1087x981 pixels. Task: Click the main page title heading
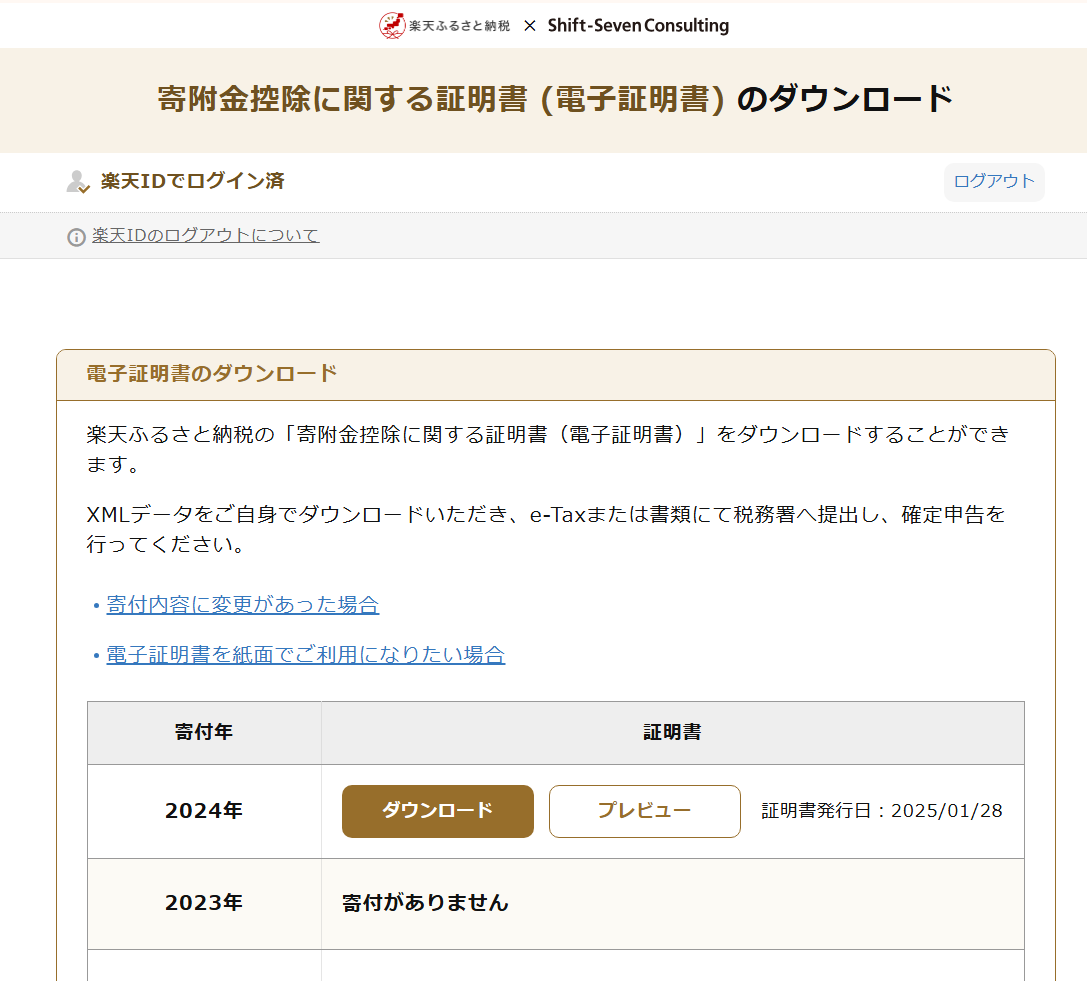pyautogui.click(x=555, y=100)
